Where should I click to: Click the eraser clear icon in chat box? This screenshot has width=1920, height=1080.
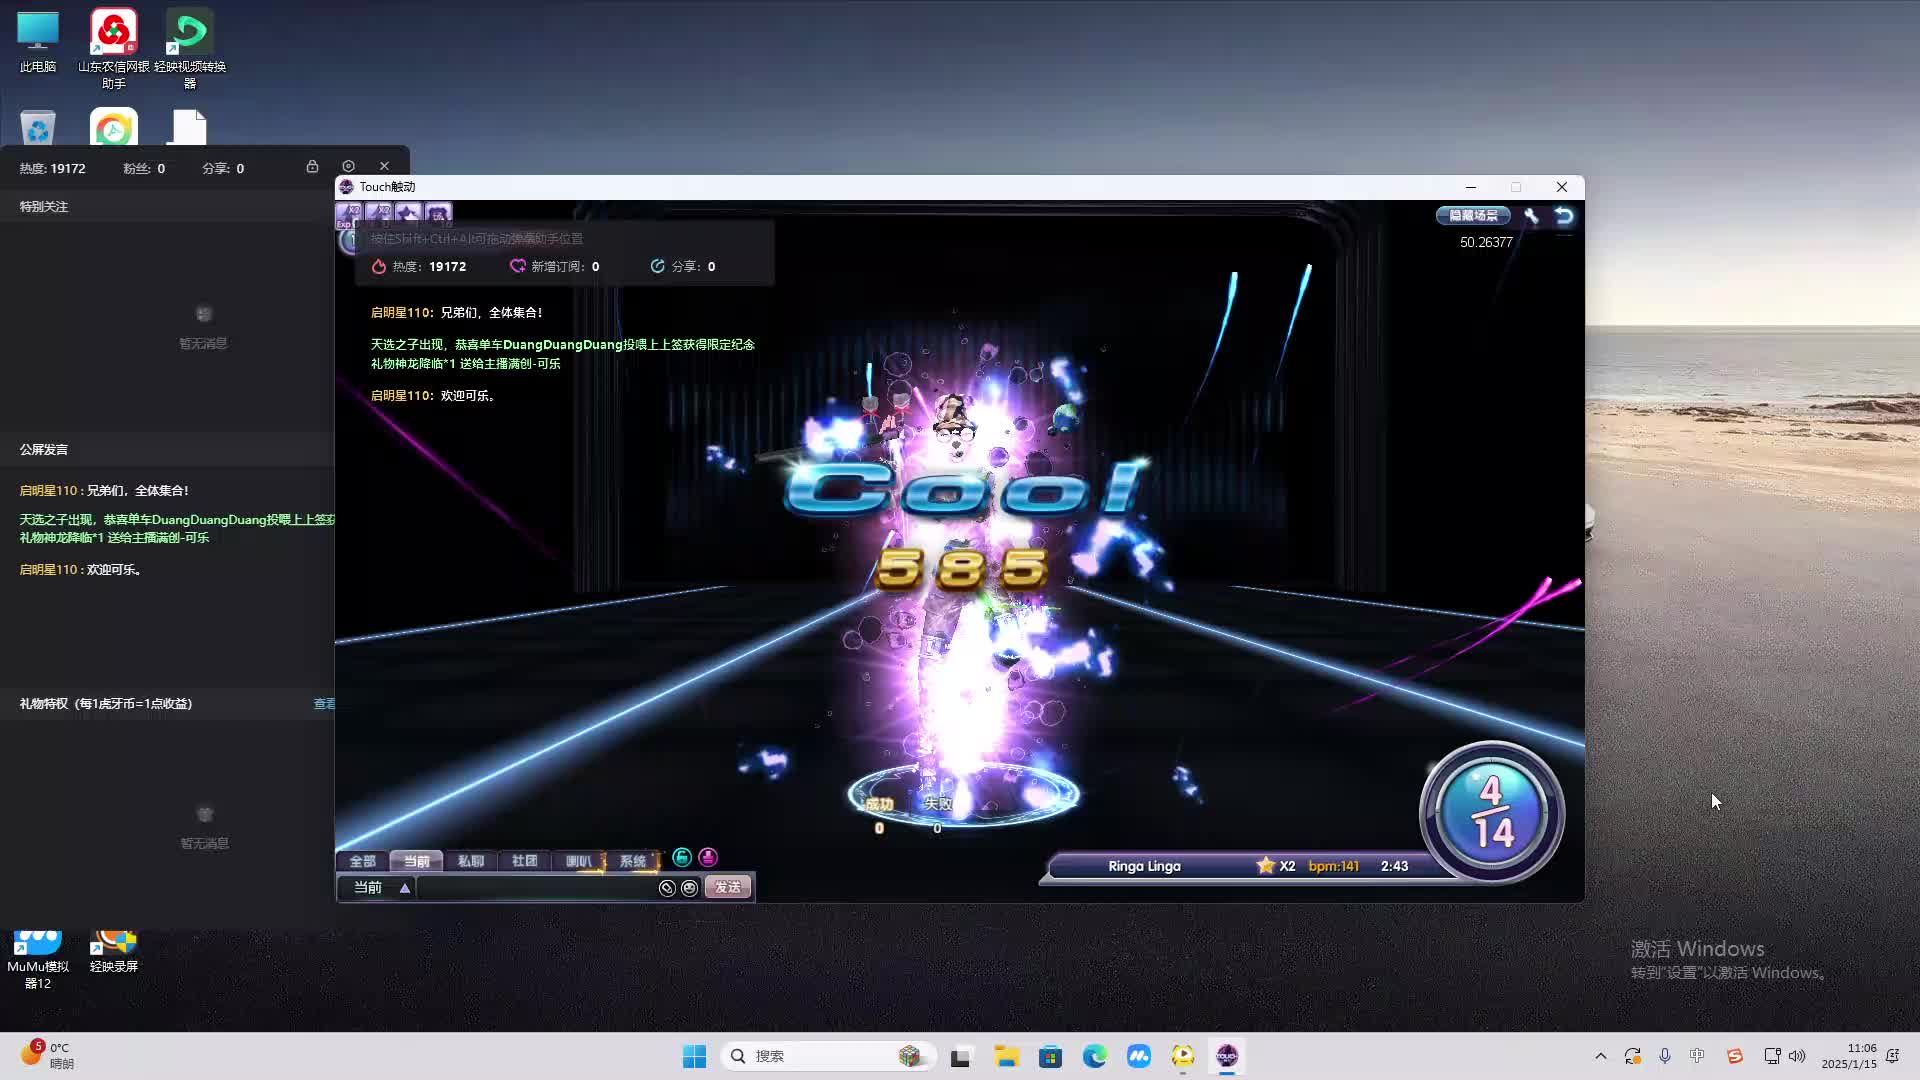(667, 888)
